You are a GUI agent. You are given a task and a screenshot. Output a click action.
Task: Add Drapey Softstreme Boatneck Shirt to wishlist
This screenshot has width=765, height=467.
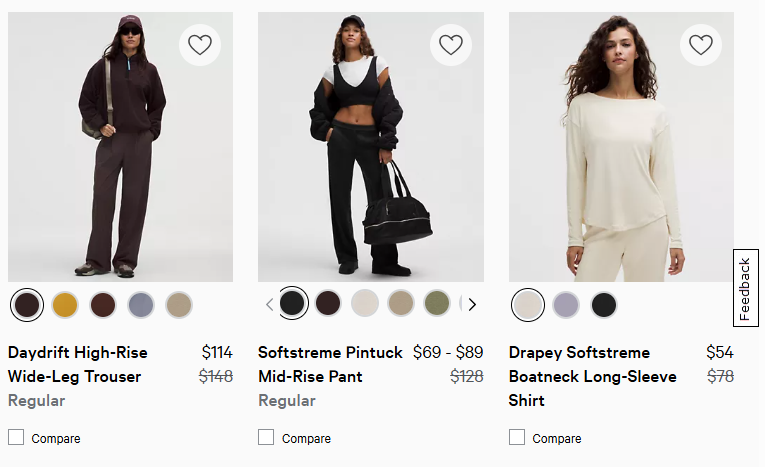point(701,45)
